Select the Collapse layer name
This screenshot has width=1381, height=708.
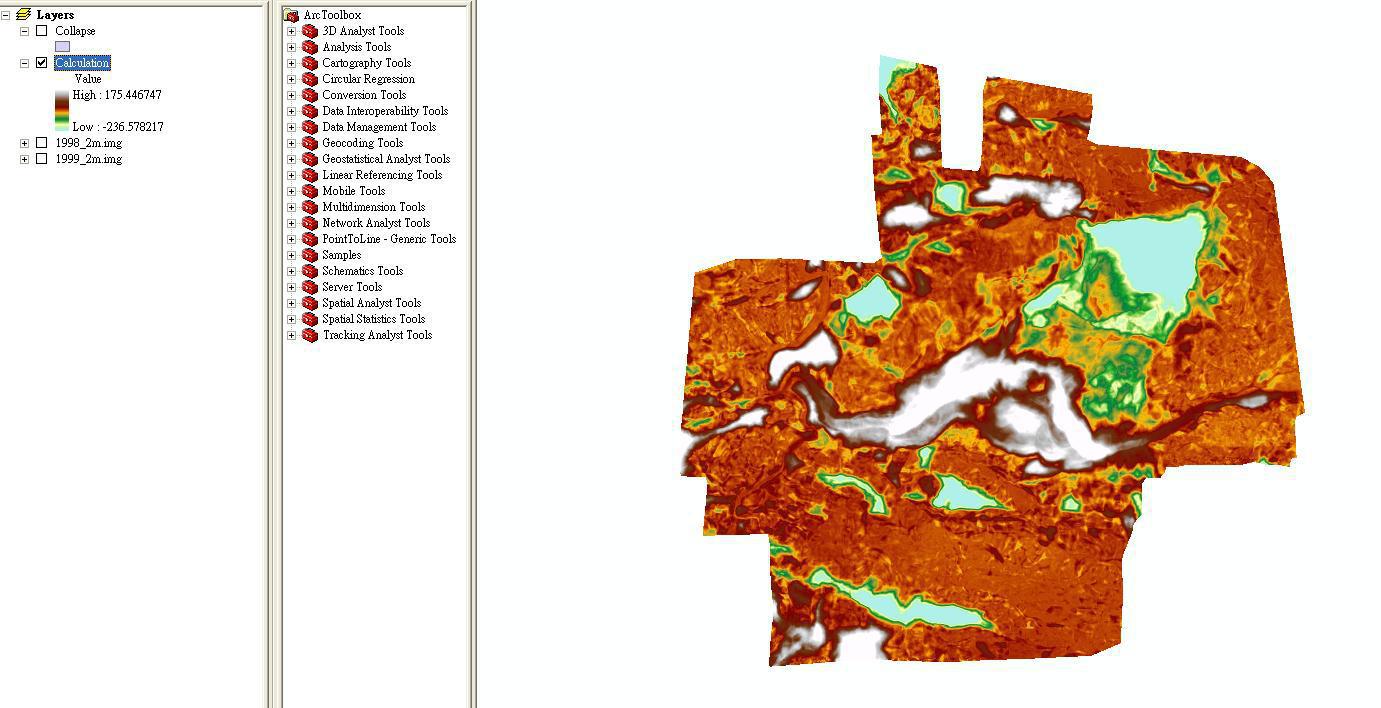75,31
